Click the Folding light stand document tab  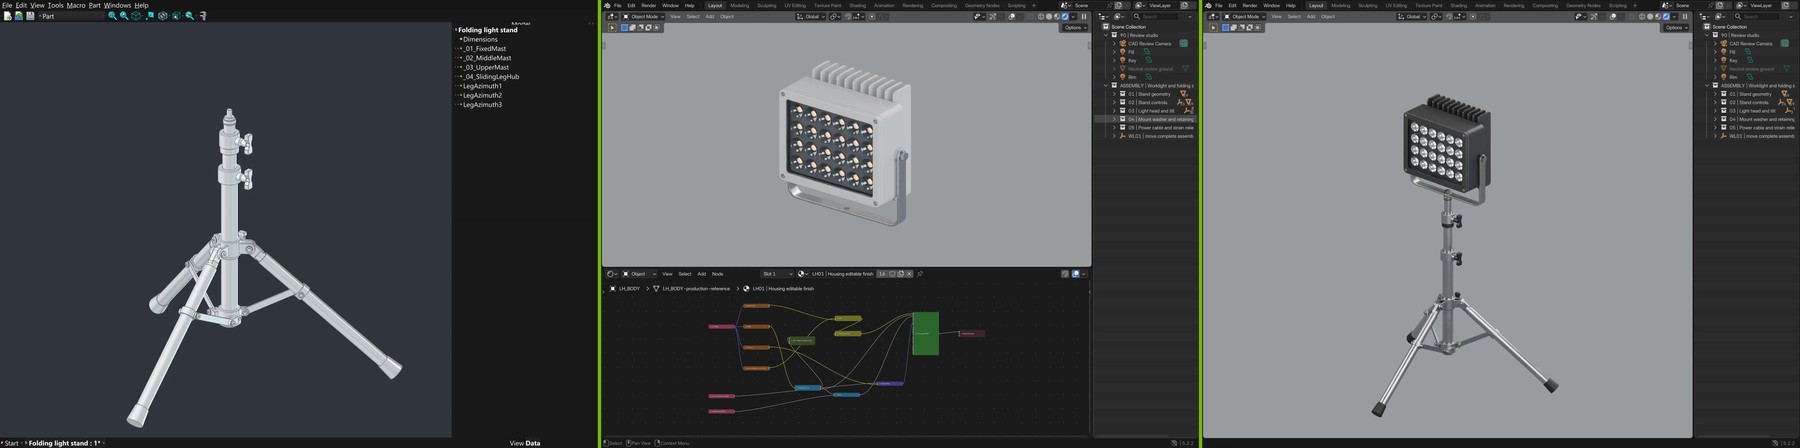(x=64, y=443)
